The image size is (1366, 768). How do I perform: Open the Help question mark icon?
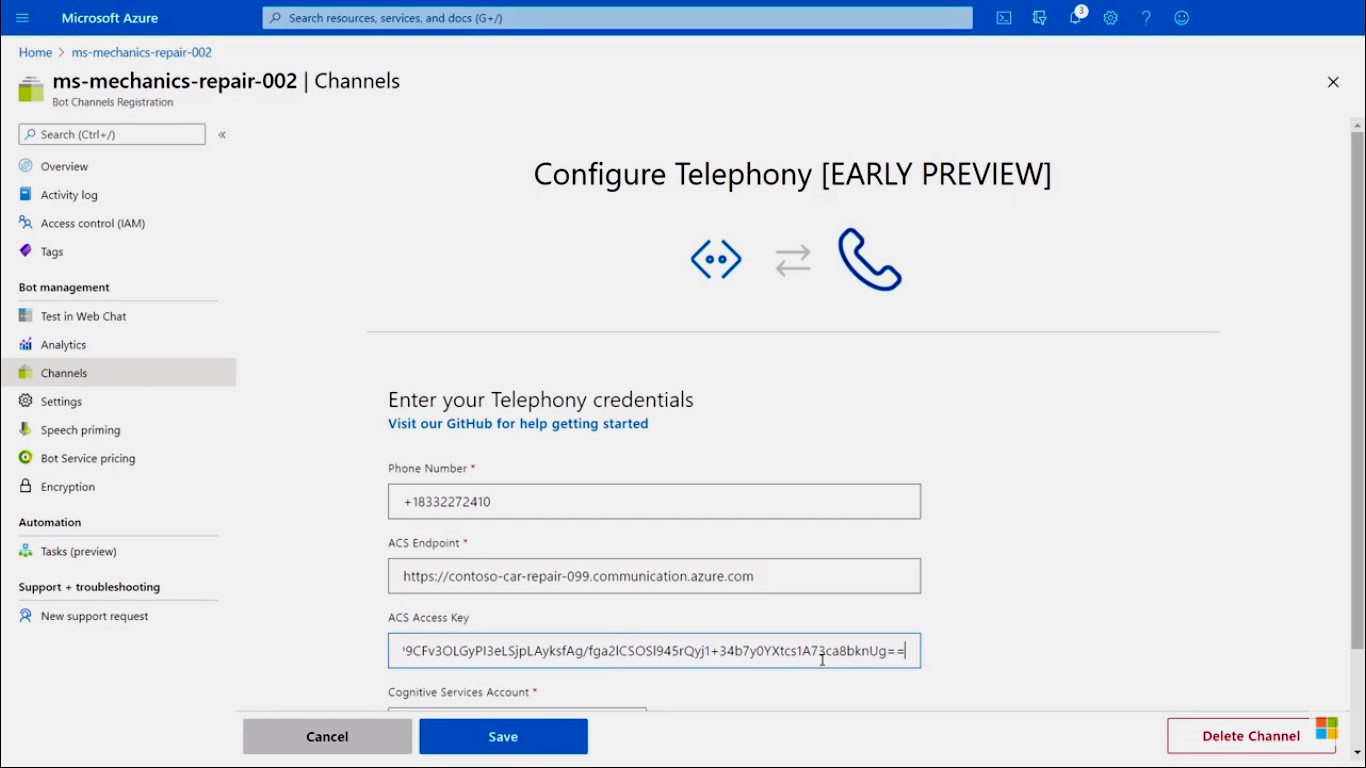1146,18
